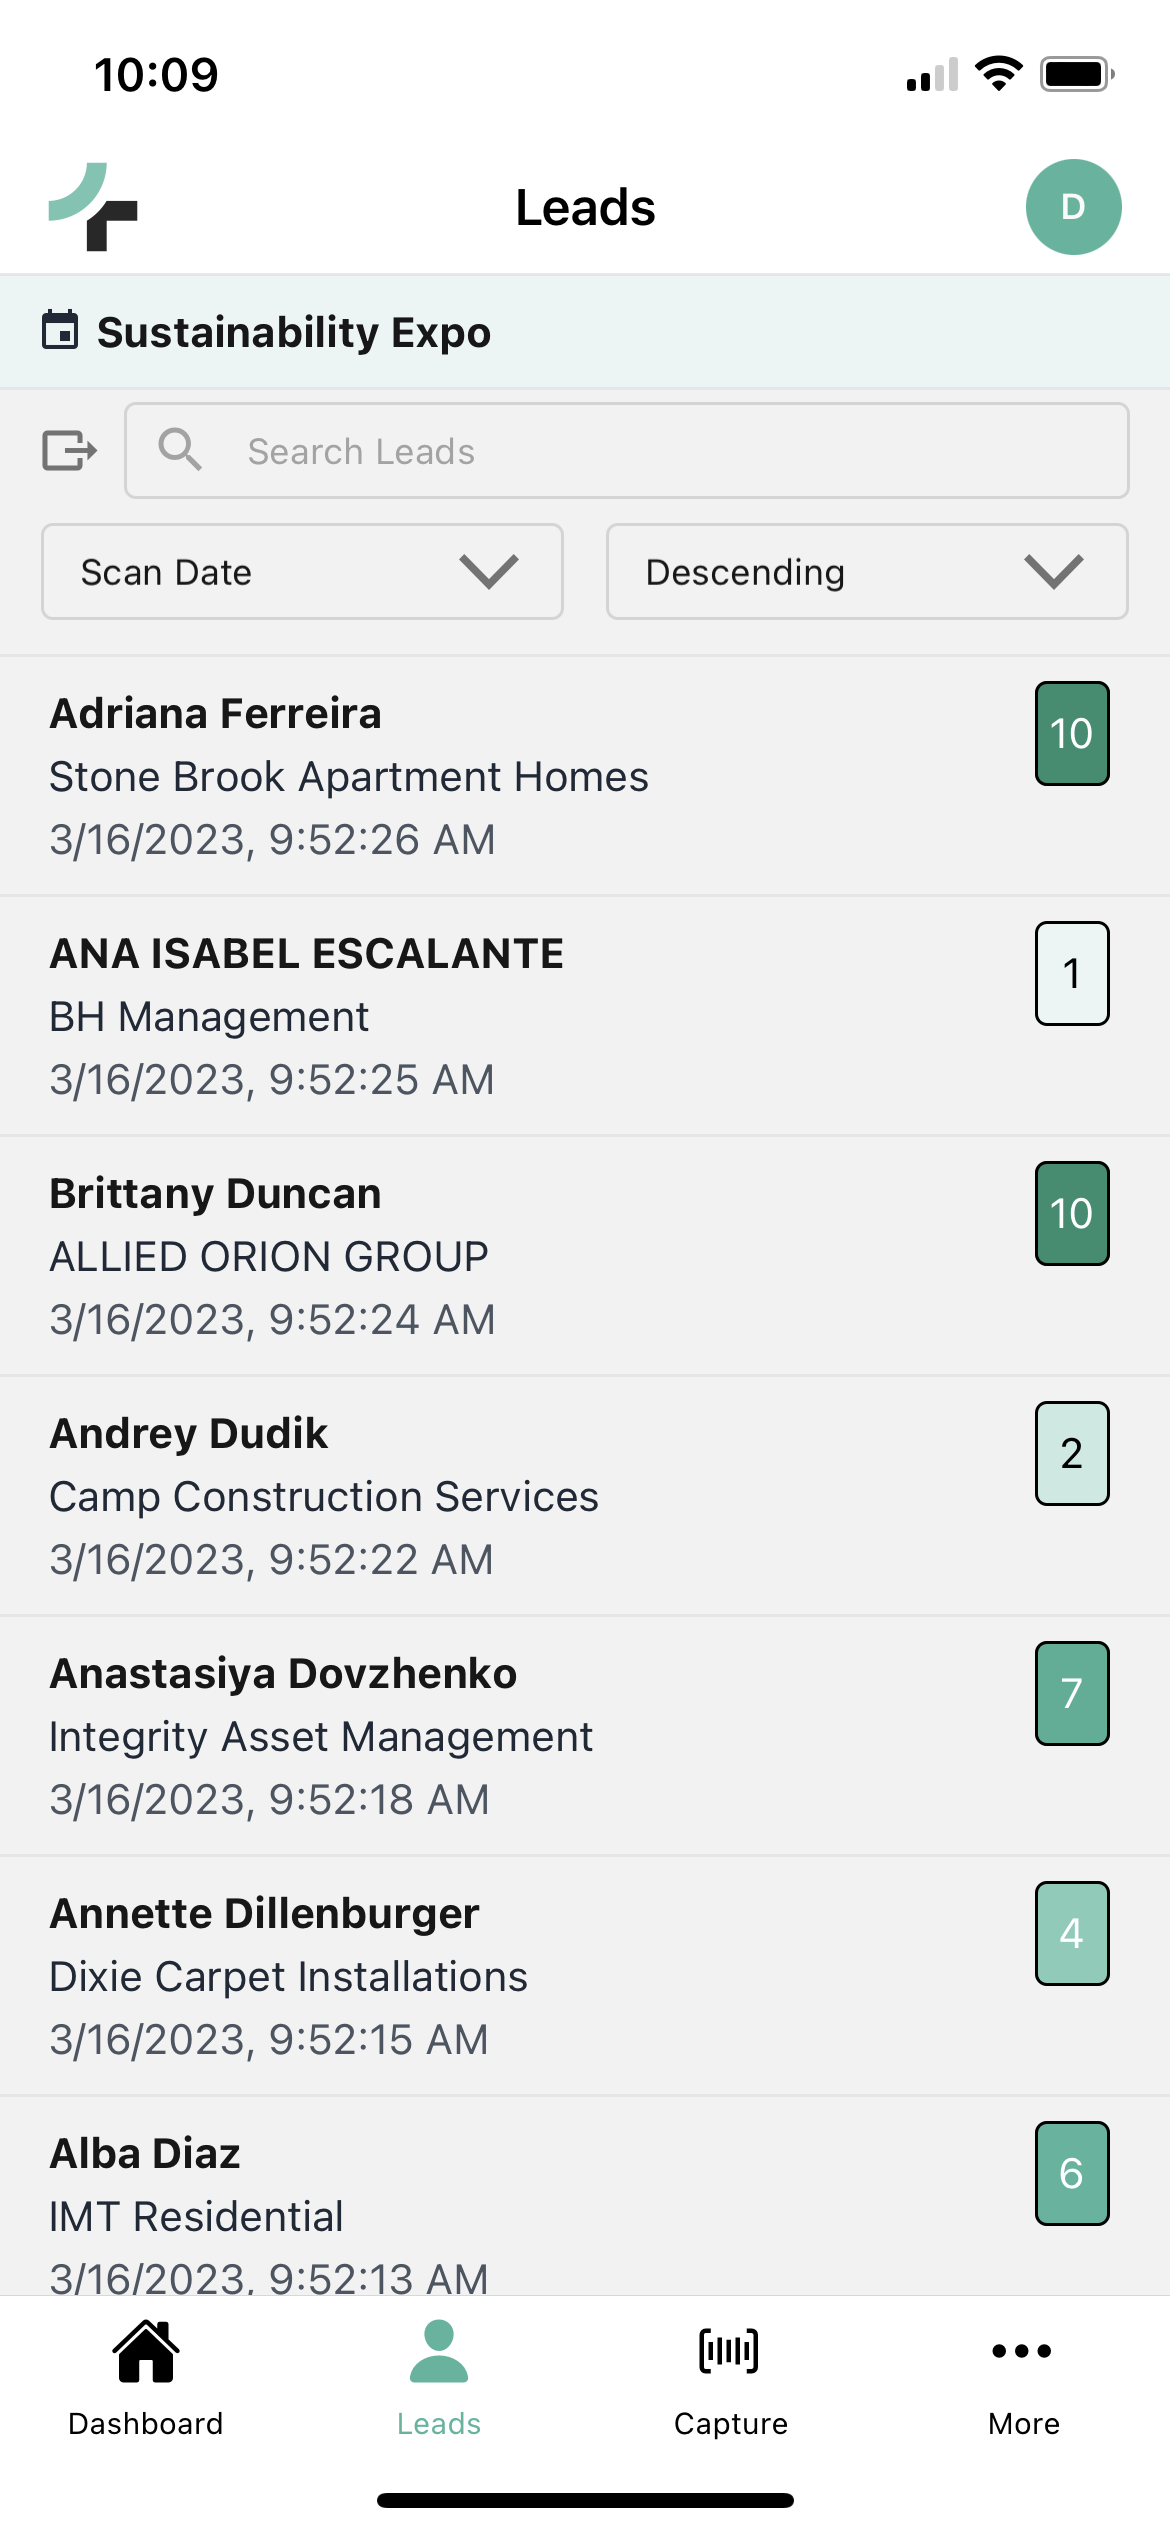This screenshot has width=1170, height=2532.
Task: Expand the Scan Date sort dropdown
Action: click(x=302, y=572)
